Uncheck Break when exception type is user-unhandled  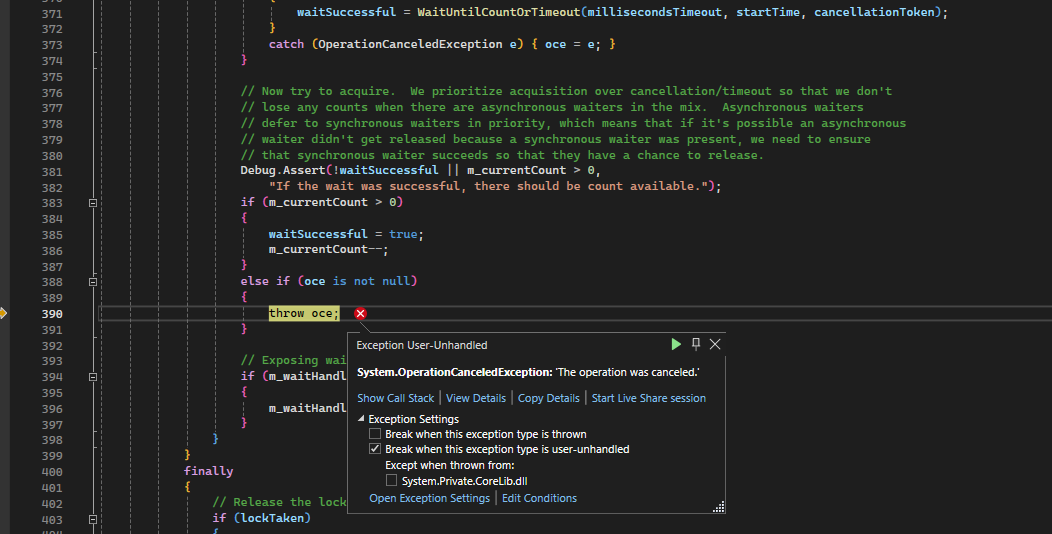375,449
